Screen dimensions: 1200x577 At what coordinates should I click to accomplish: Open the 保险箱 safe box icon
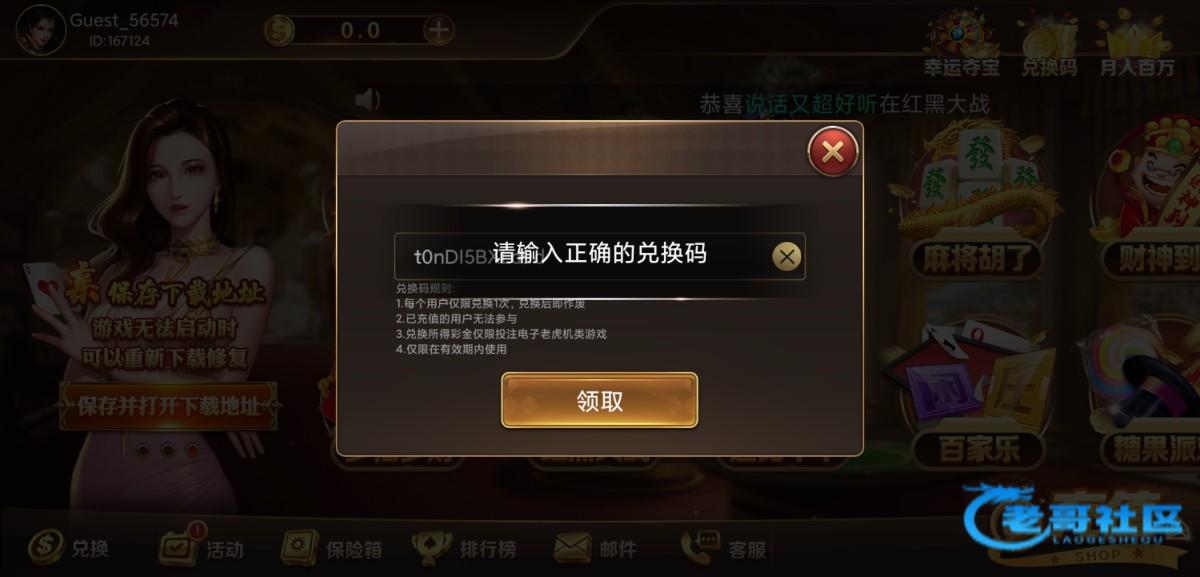point(331,548)
